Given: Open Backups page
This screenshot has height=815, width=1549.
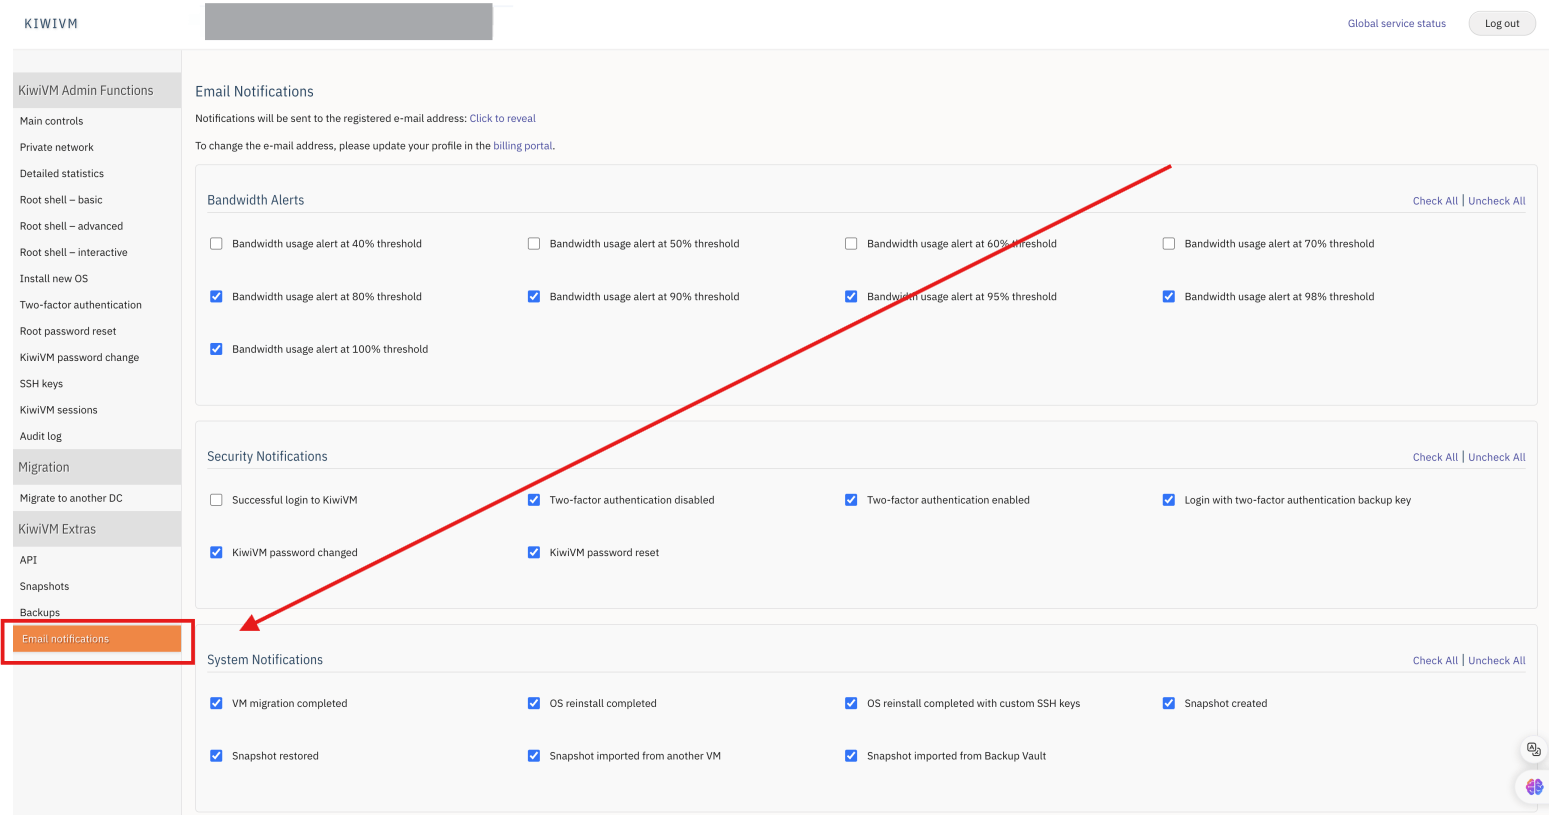Looking at the screenshot, I should click(x=40, y=612).
